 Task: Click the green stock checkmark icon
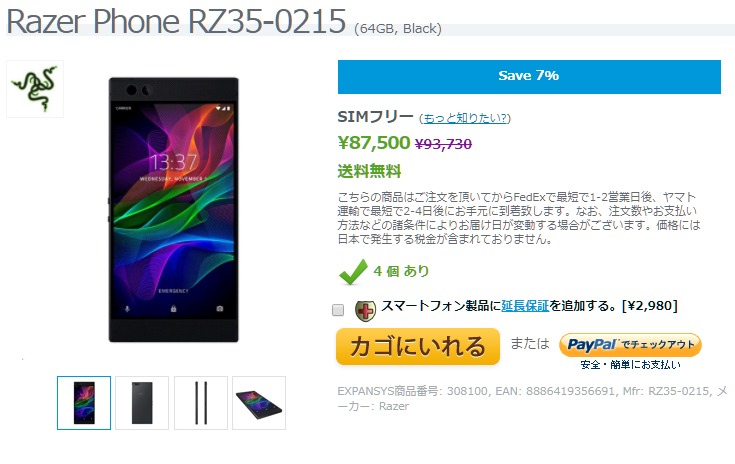pos(353,271)
